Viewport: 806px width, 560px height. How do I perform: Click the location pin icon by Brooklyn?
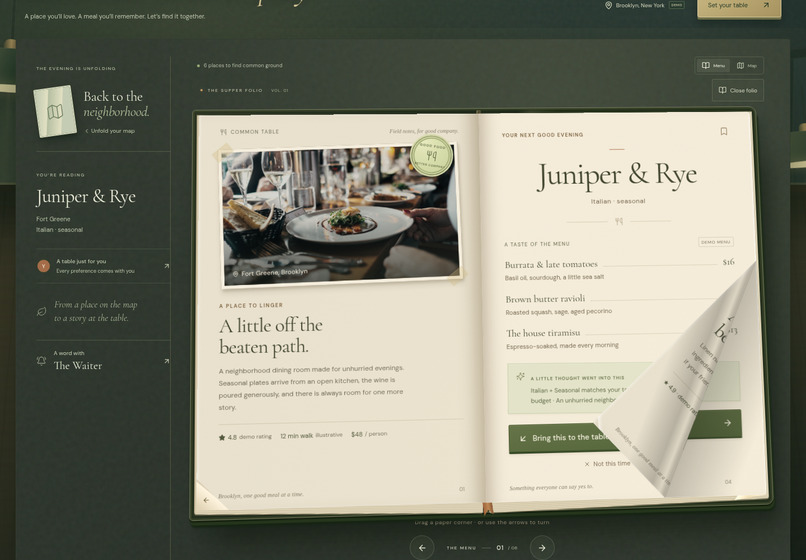click(608, 5)
